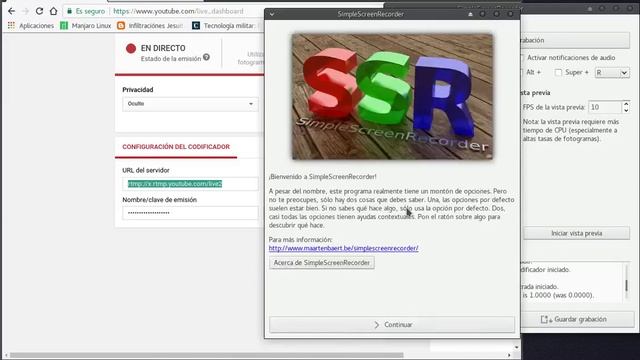Image resolution: width=640 pixels, height=360 pixels.
Task: Click Iniciar vista previa button
Action: coord(576,233)
